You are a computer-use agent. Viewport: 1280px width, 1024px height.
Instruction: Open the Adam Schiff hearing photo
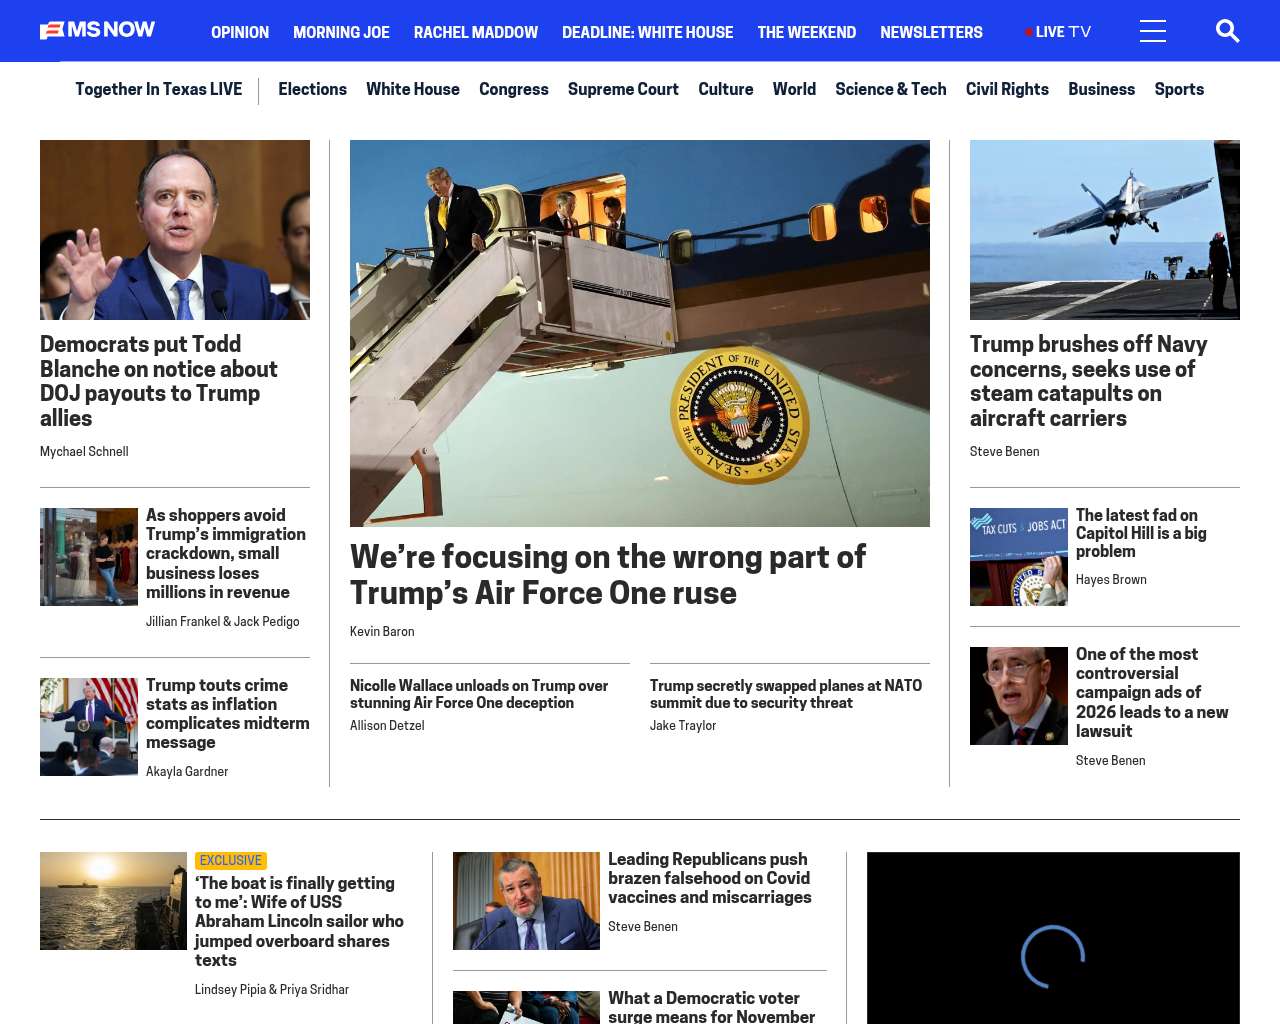tap(175, 230)
